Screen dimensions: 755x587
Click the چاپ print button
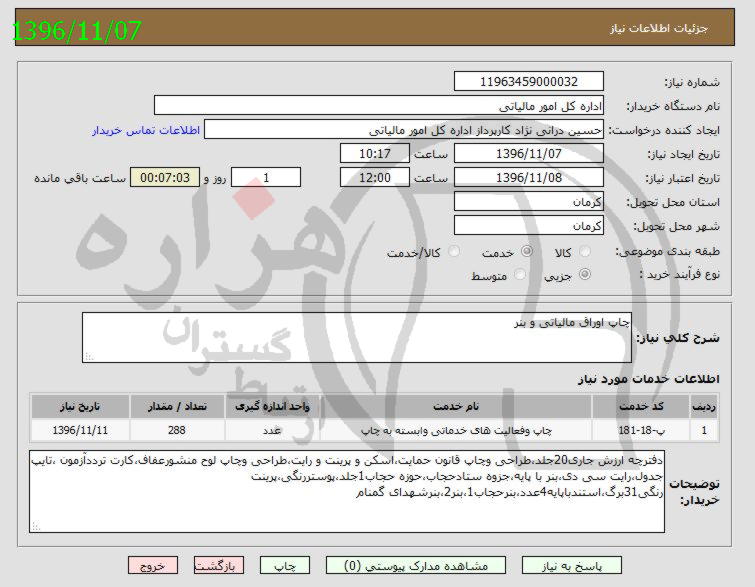point(285,566)
